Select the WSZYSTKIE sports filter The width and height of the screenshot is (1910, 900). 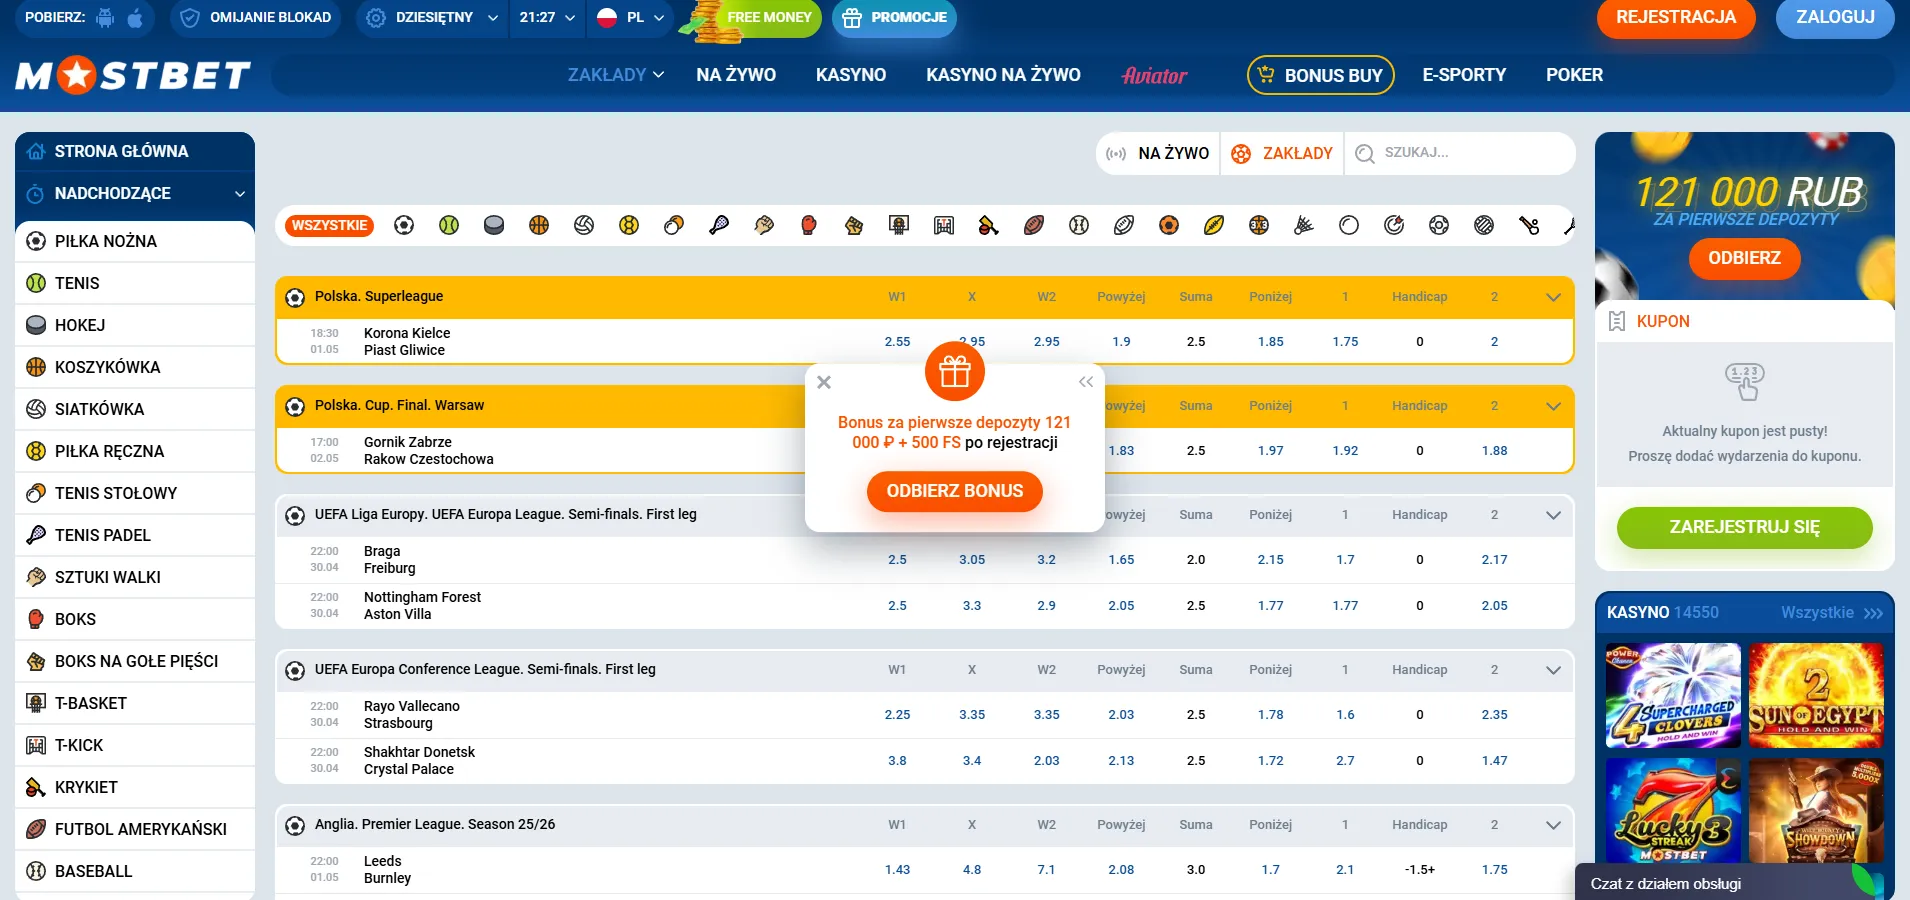coord(330,225)
